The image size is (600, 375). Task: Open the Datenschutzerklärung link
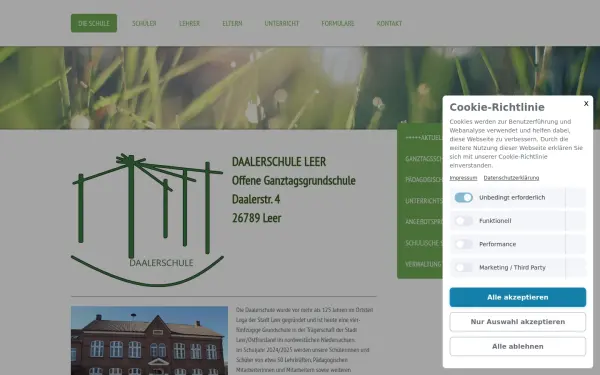click(x=511, y=178)
